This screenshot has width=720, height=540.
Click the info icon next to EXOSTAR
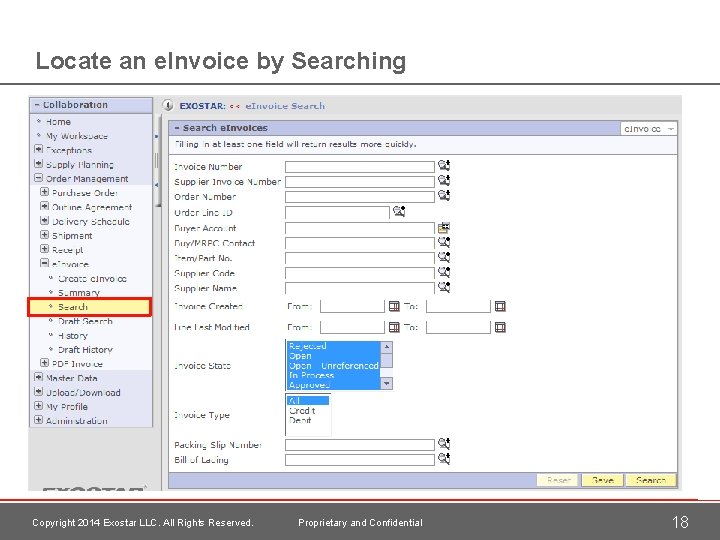click(x=168, y=106)
